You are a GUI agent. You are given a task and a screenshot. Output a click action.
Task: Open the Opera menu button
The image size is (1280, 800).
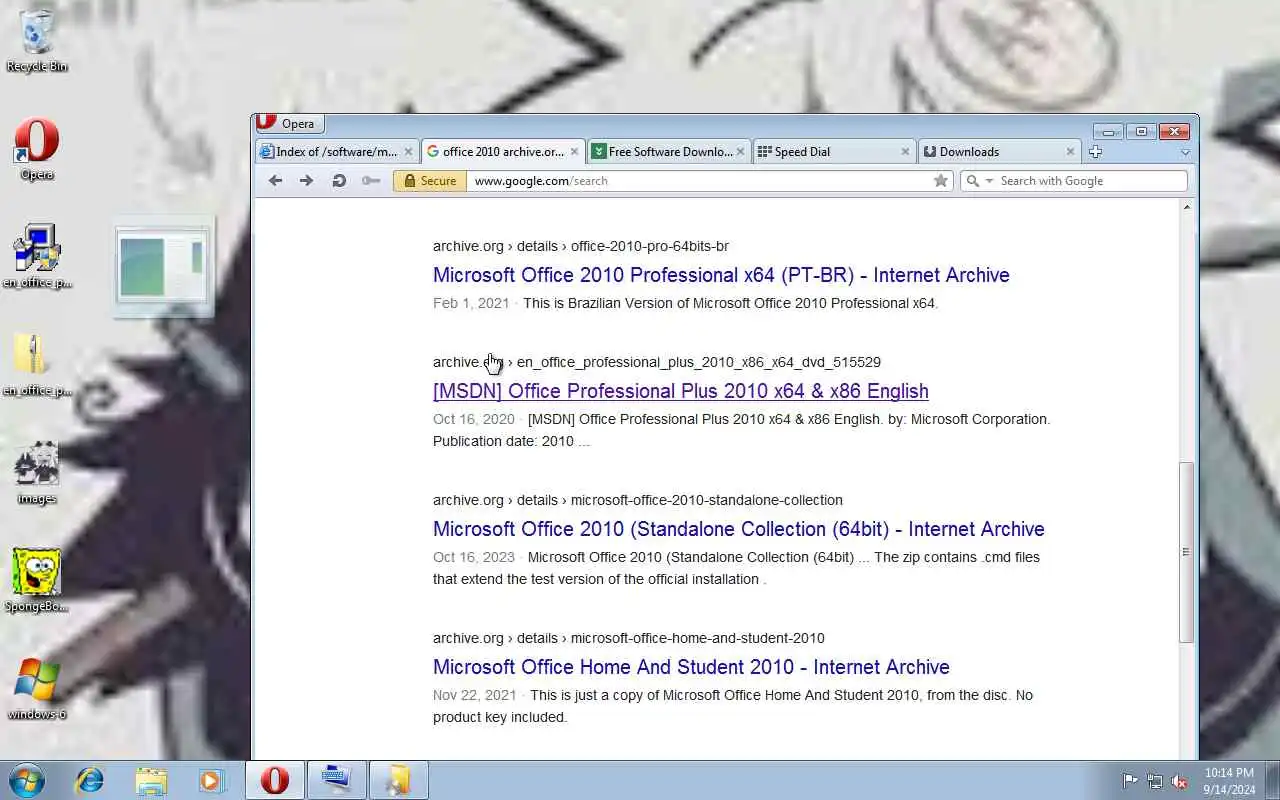point(289,123)
